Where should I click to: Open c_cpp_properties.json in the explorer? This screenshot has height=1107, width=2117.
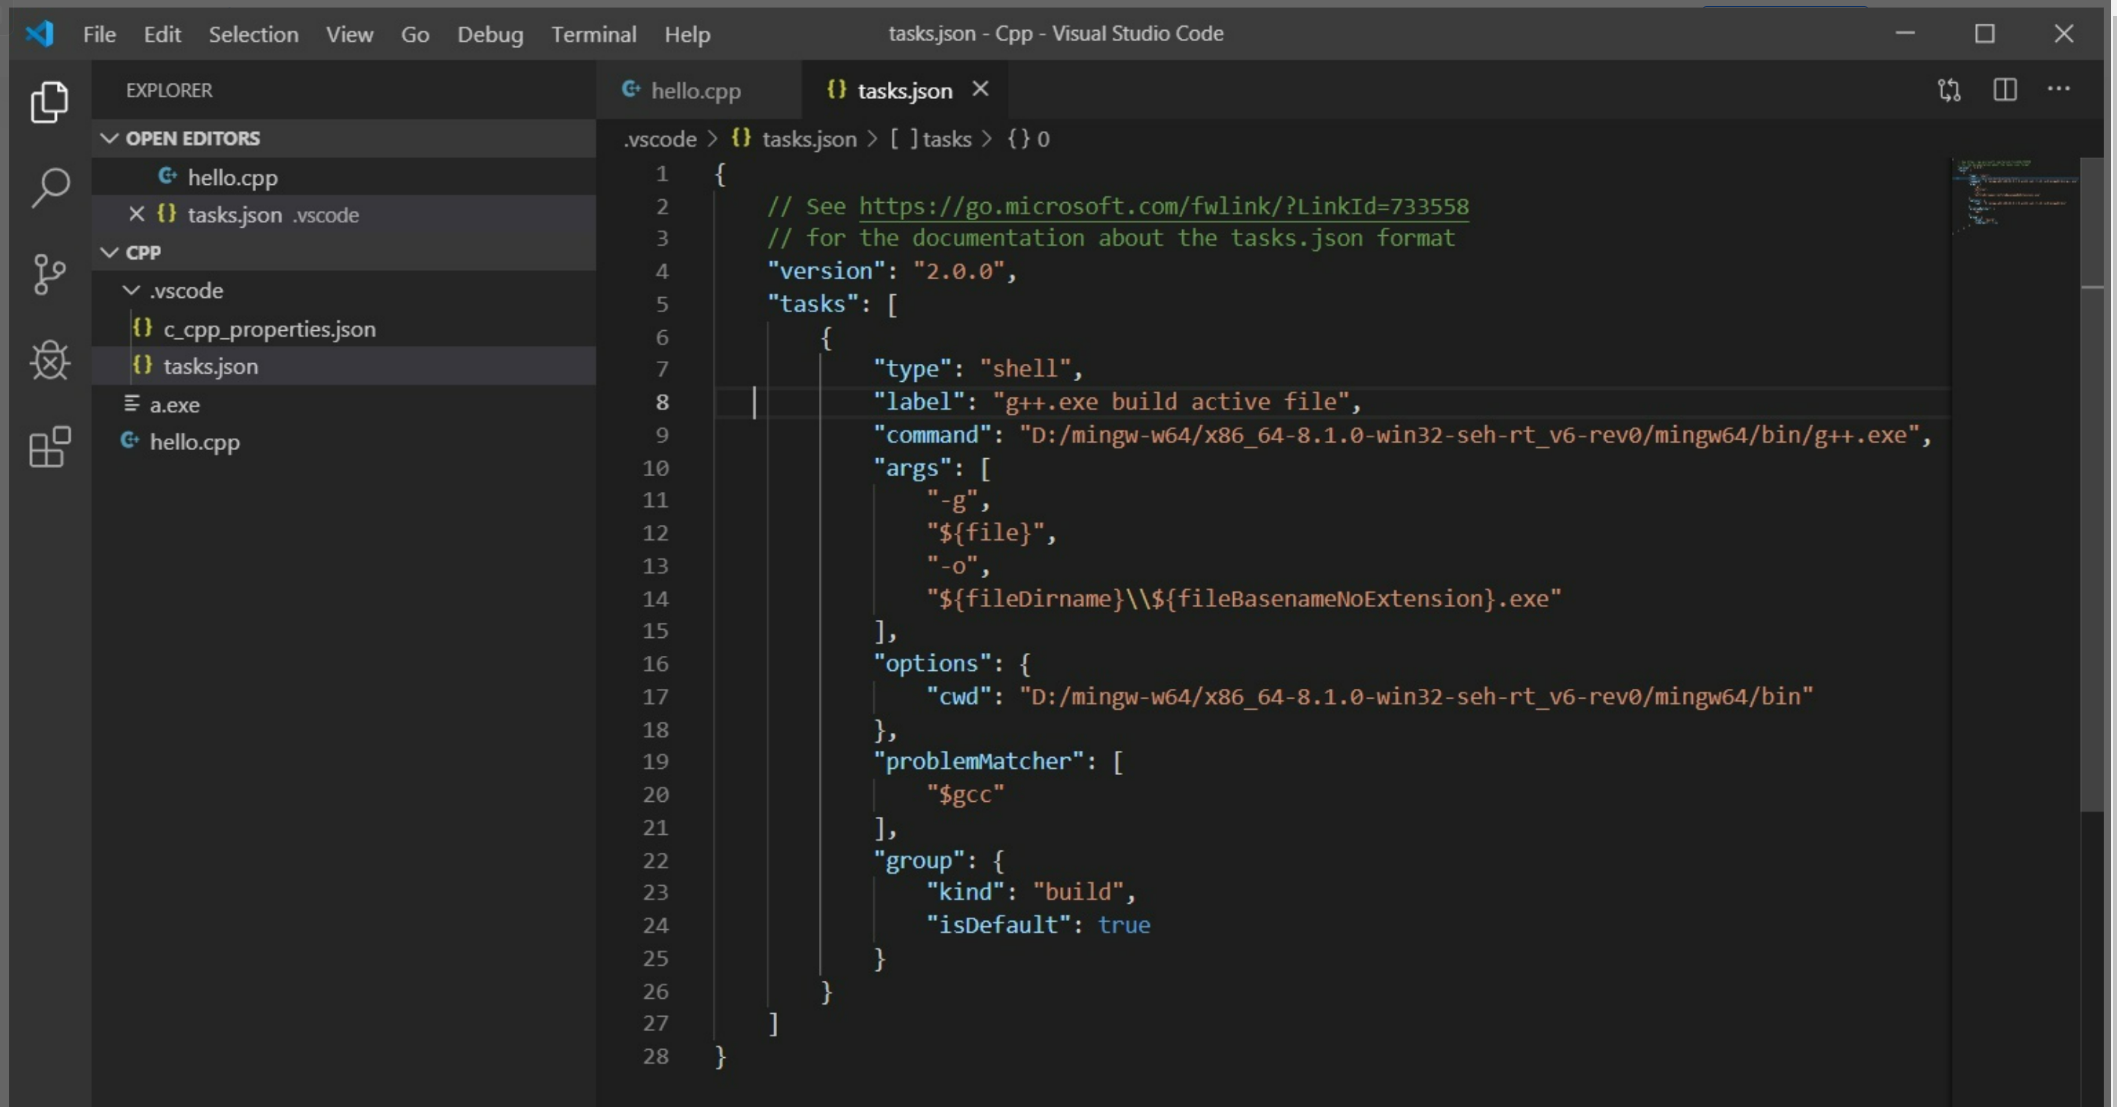point(269,329)
